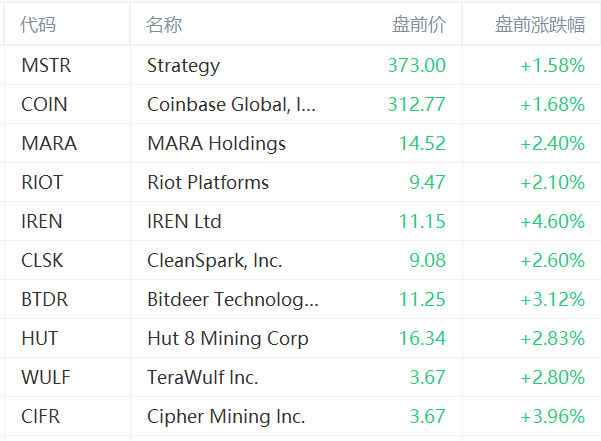Select the WULF ticker code

point(45,378)
